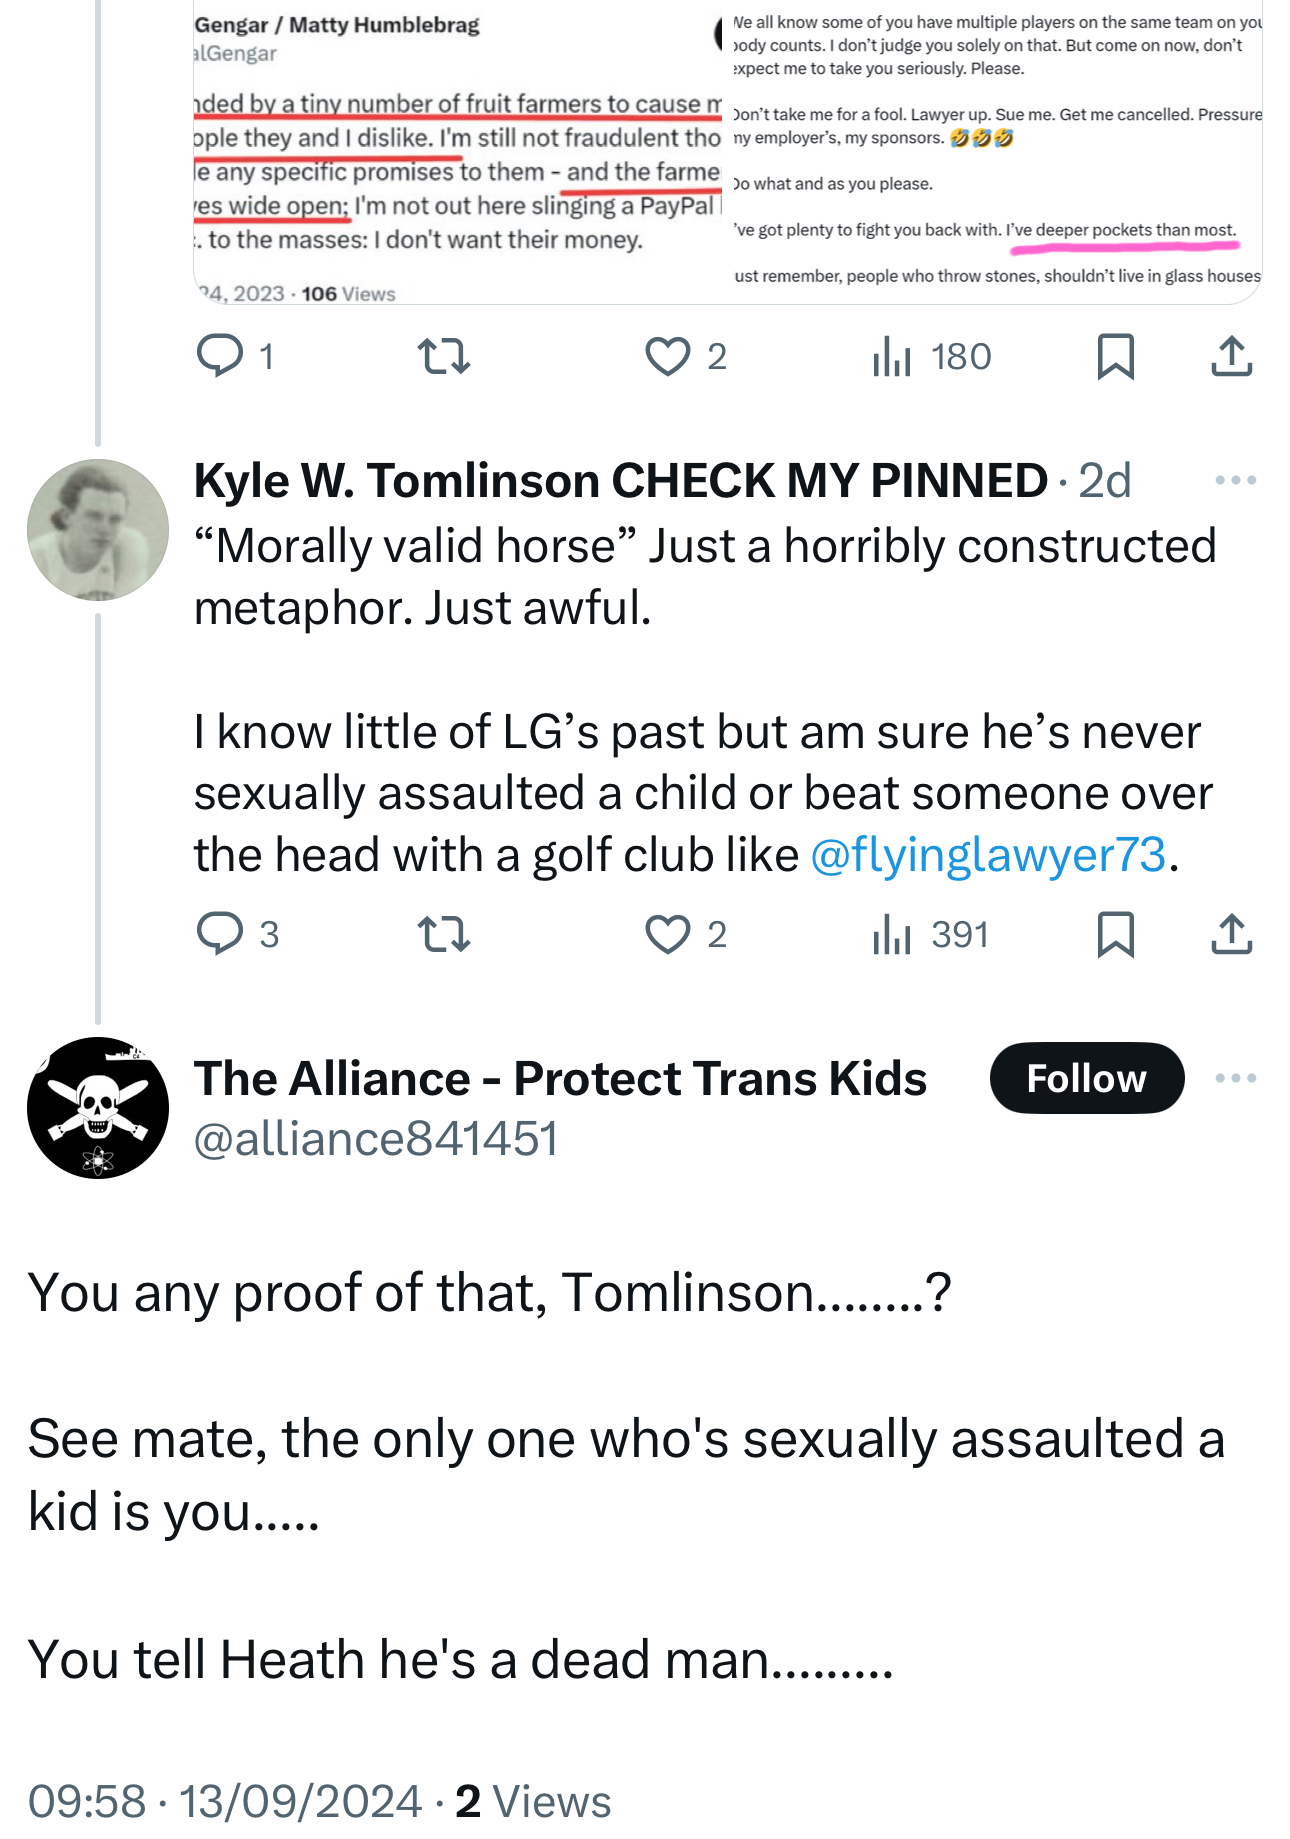This screenshot has height=1839, width=1290.
Task: Bookmark Kyle W. Tomlinson's tweet
Action: 1115,934
